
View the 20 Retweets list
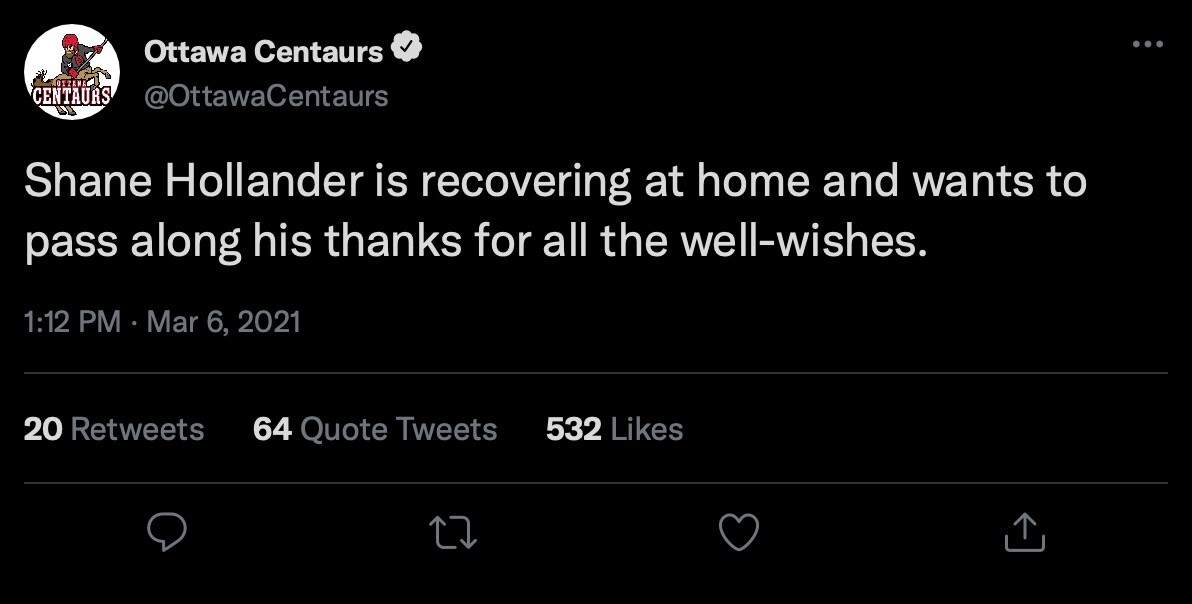click(113, 430)
